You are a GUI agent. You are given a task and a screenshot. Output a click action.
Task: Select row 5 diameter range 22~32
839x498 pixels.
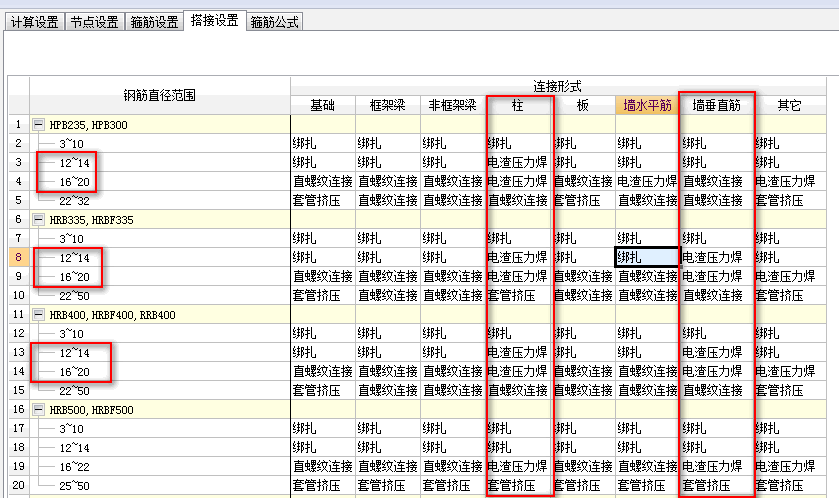[74, 201]
